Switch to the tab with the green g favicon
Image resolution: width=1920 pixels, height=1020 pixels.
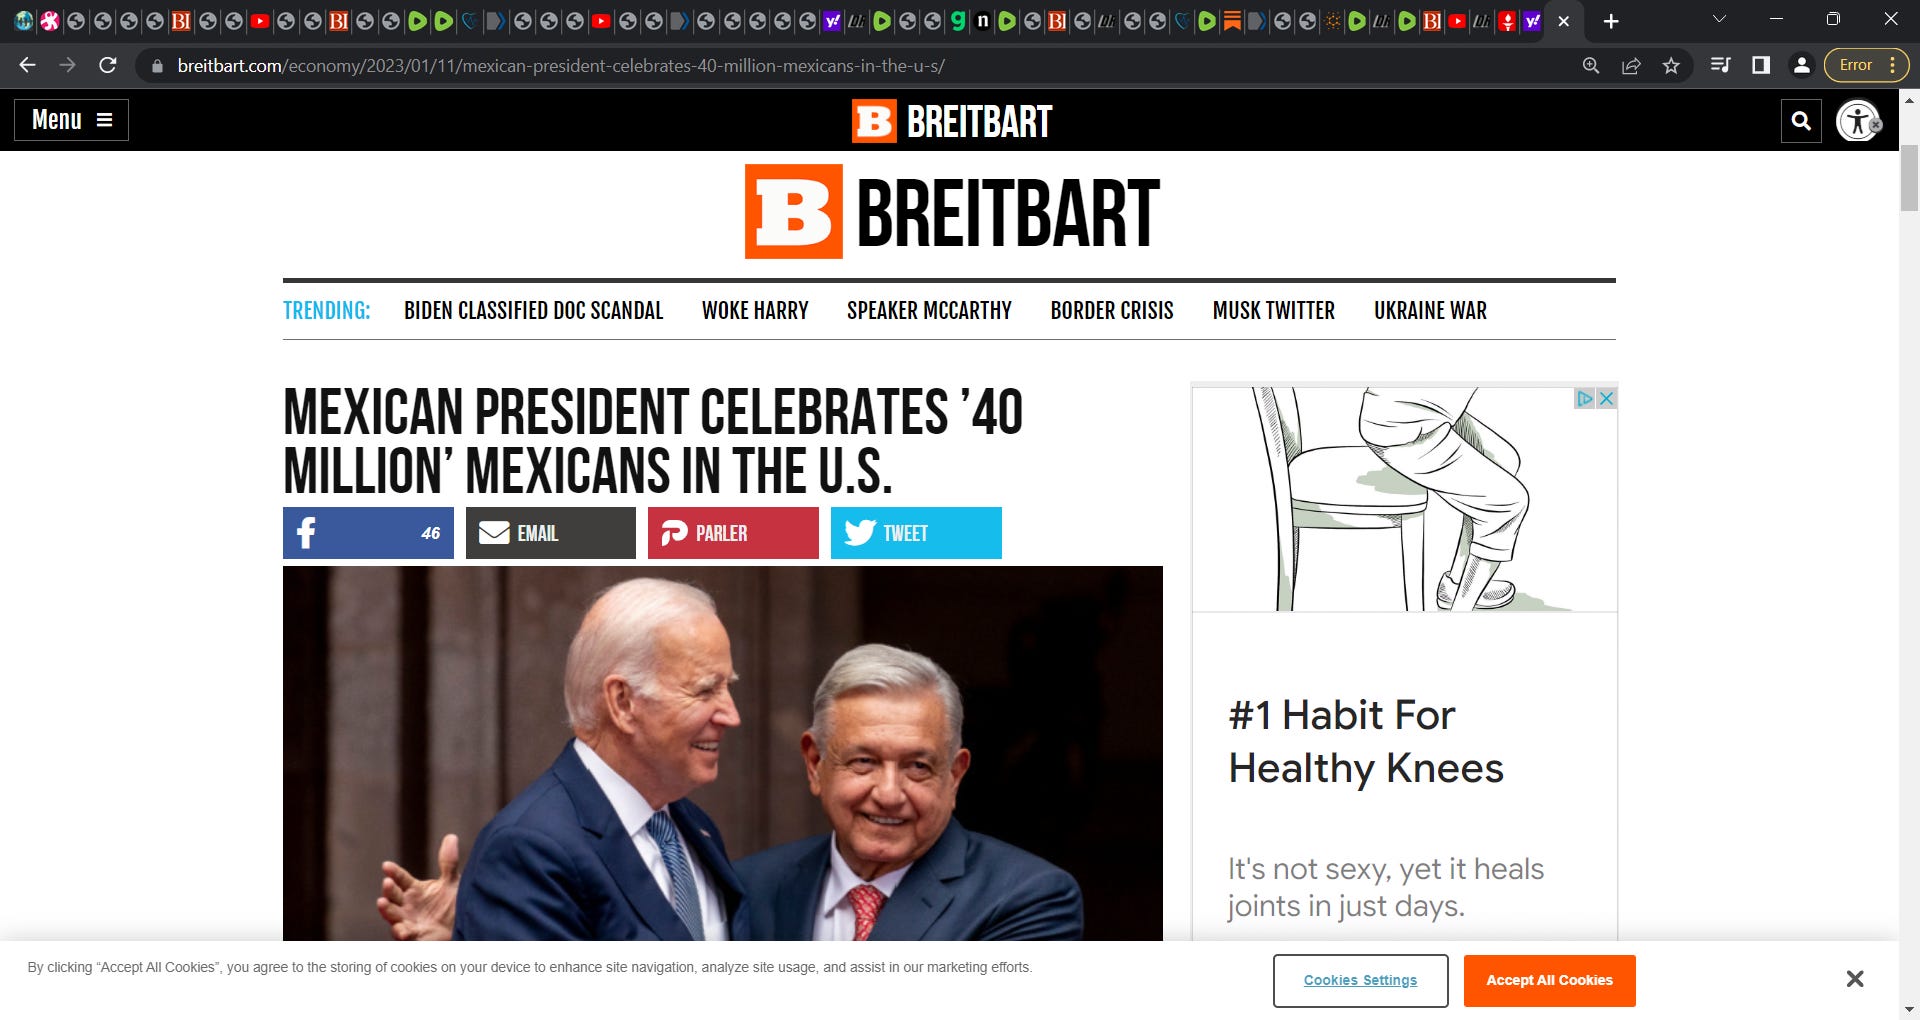[958, 21]
